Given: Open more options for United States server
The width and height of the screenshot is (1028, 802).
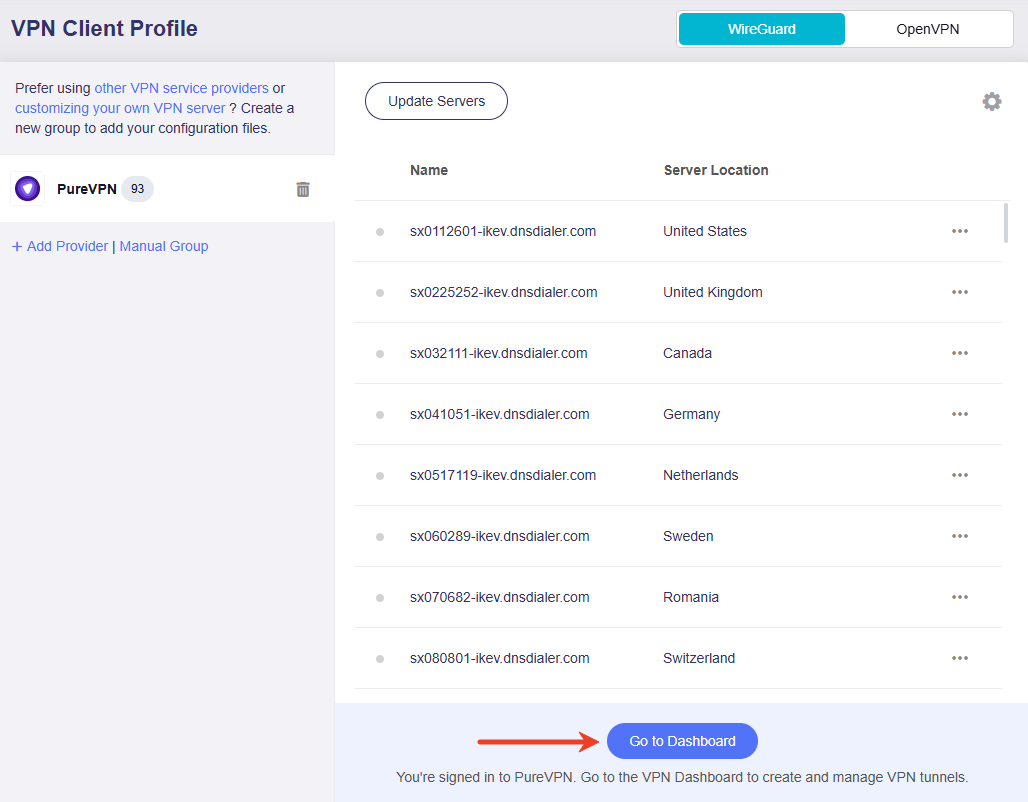Looking at the screenshot, I should click(x=960, y=231).
